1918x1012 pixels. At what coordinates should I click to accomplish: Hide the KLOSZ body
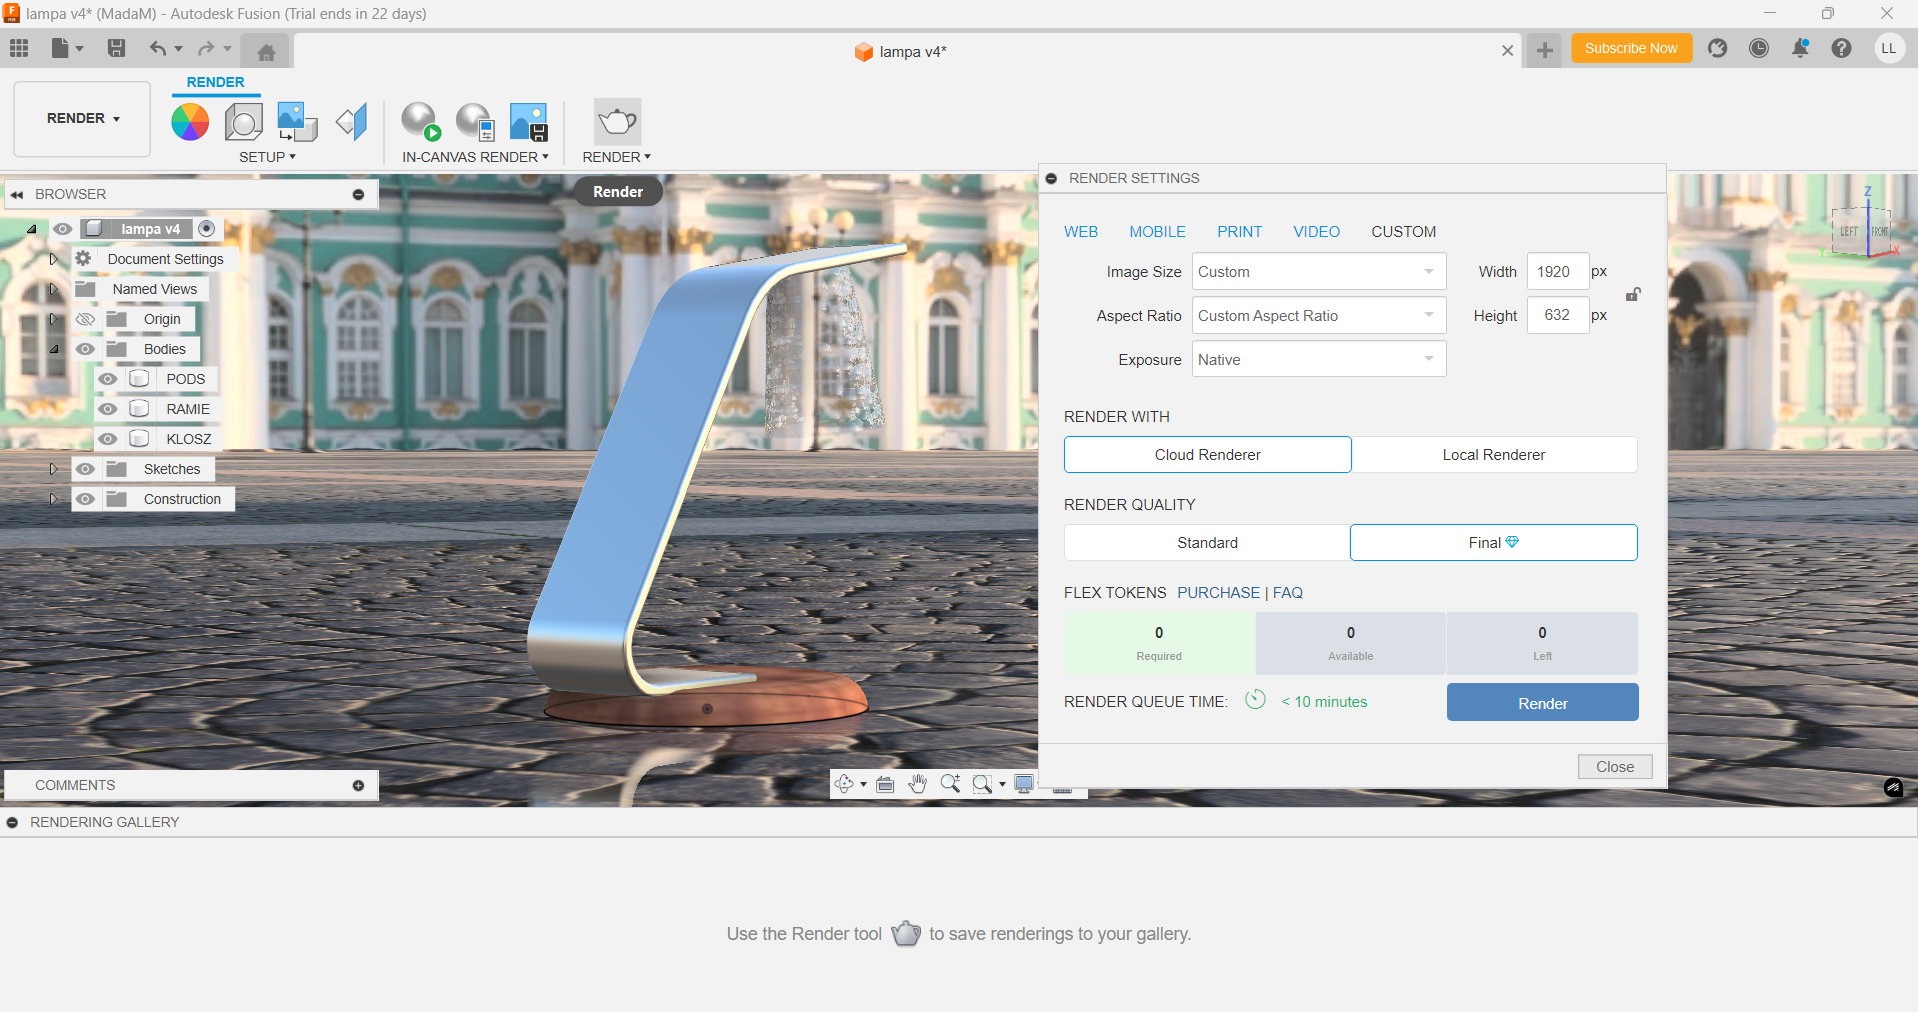click(x=108, y=439)
